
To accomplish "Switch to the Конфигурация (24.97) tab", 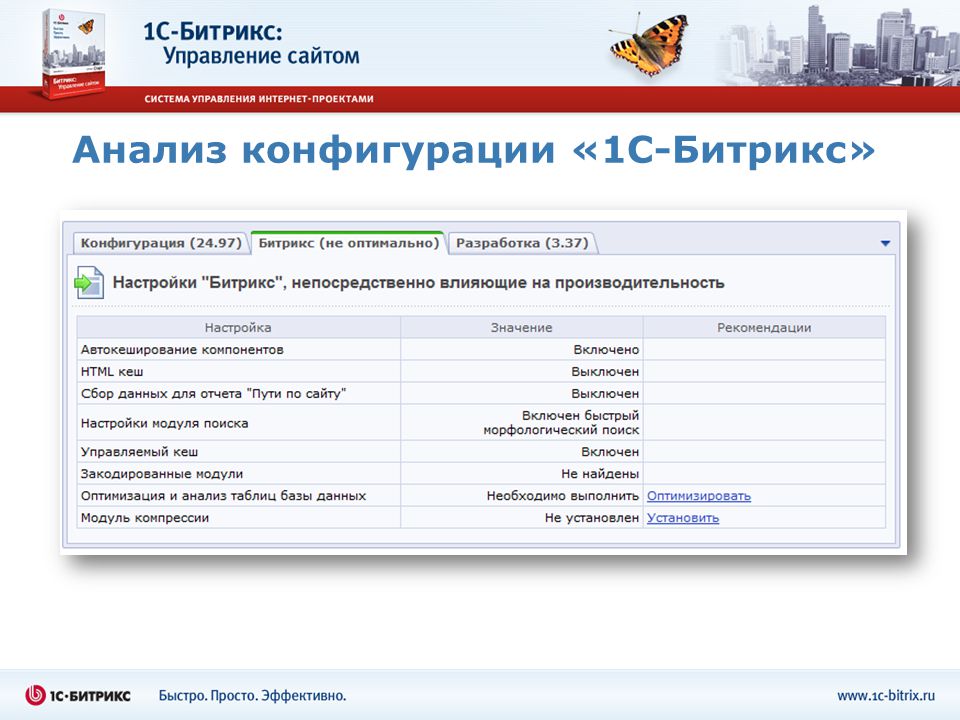I will coord(161,243).
